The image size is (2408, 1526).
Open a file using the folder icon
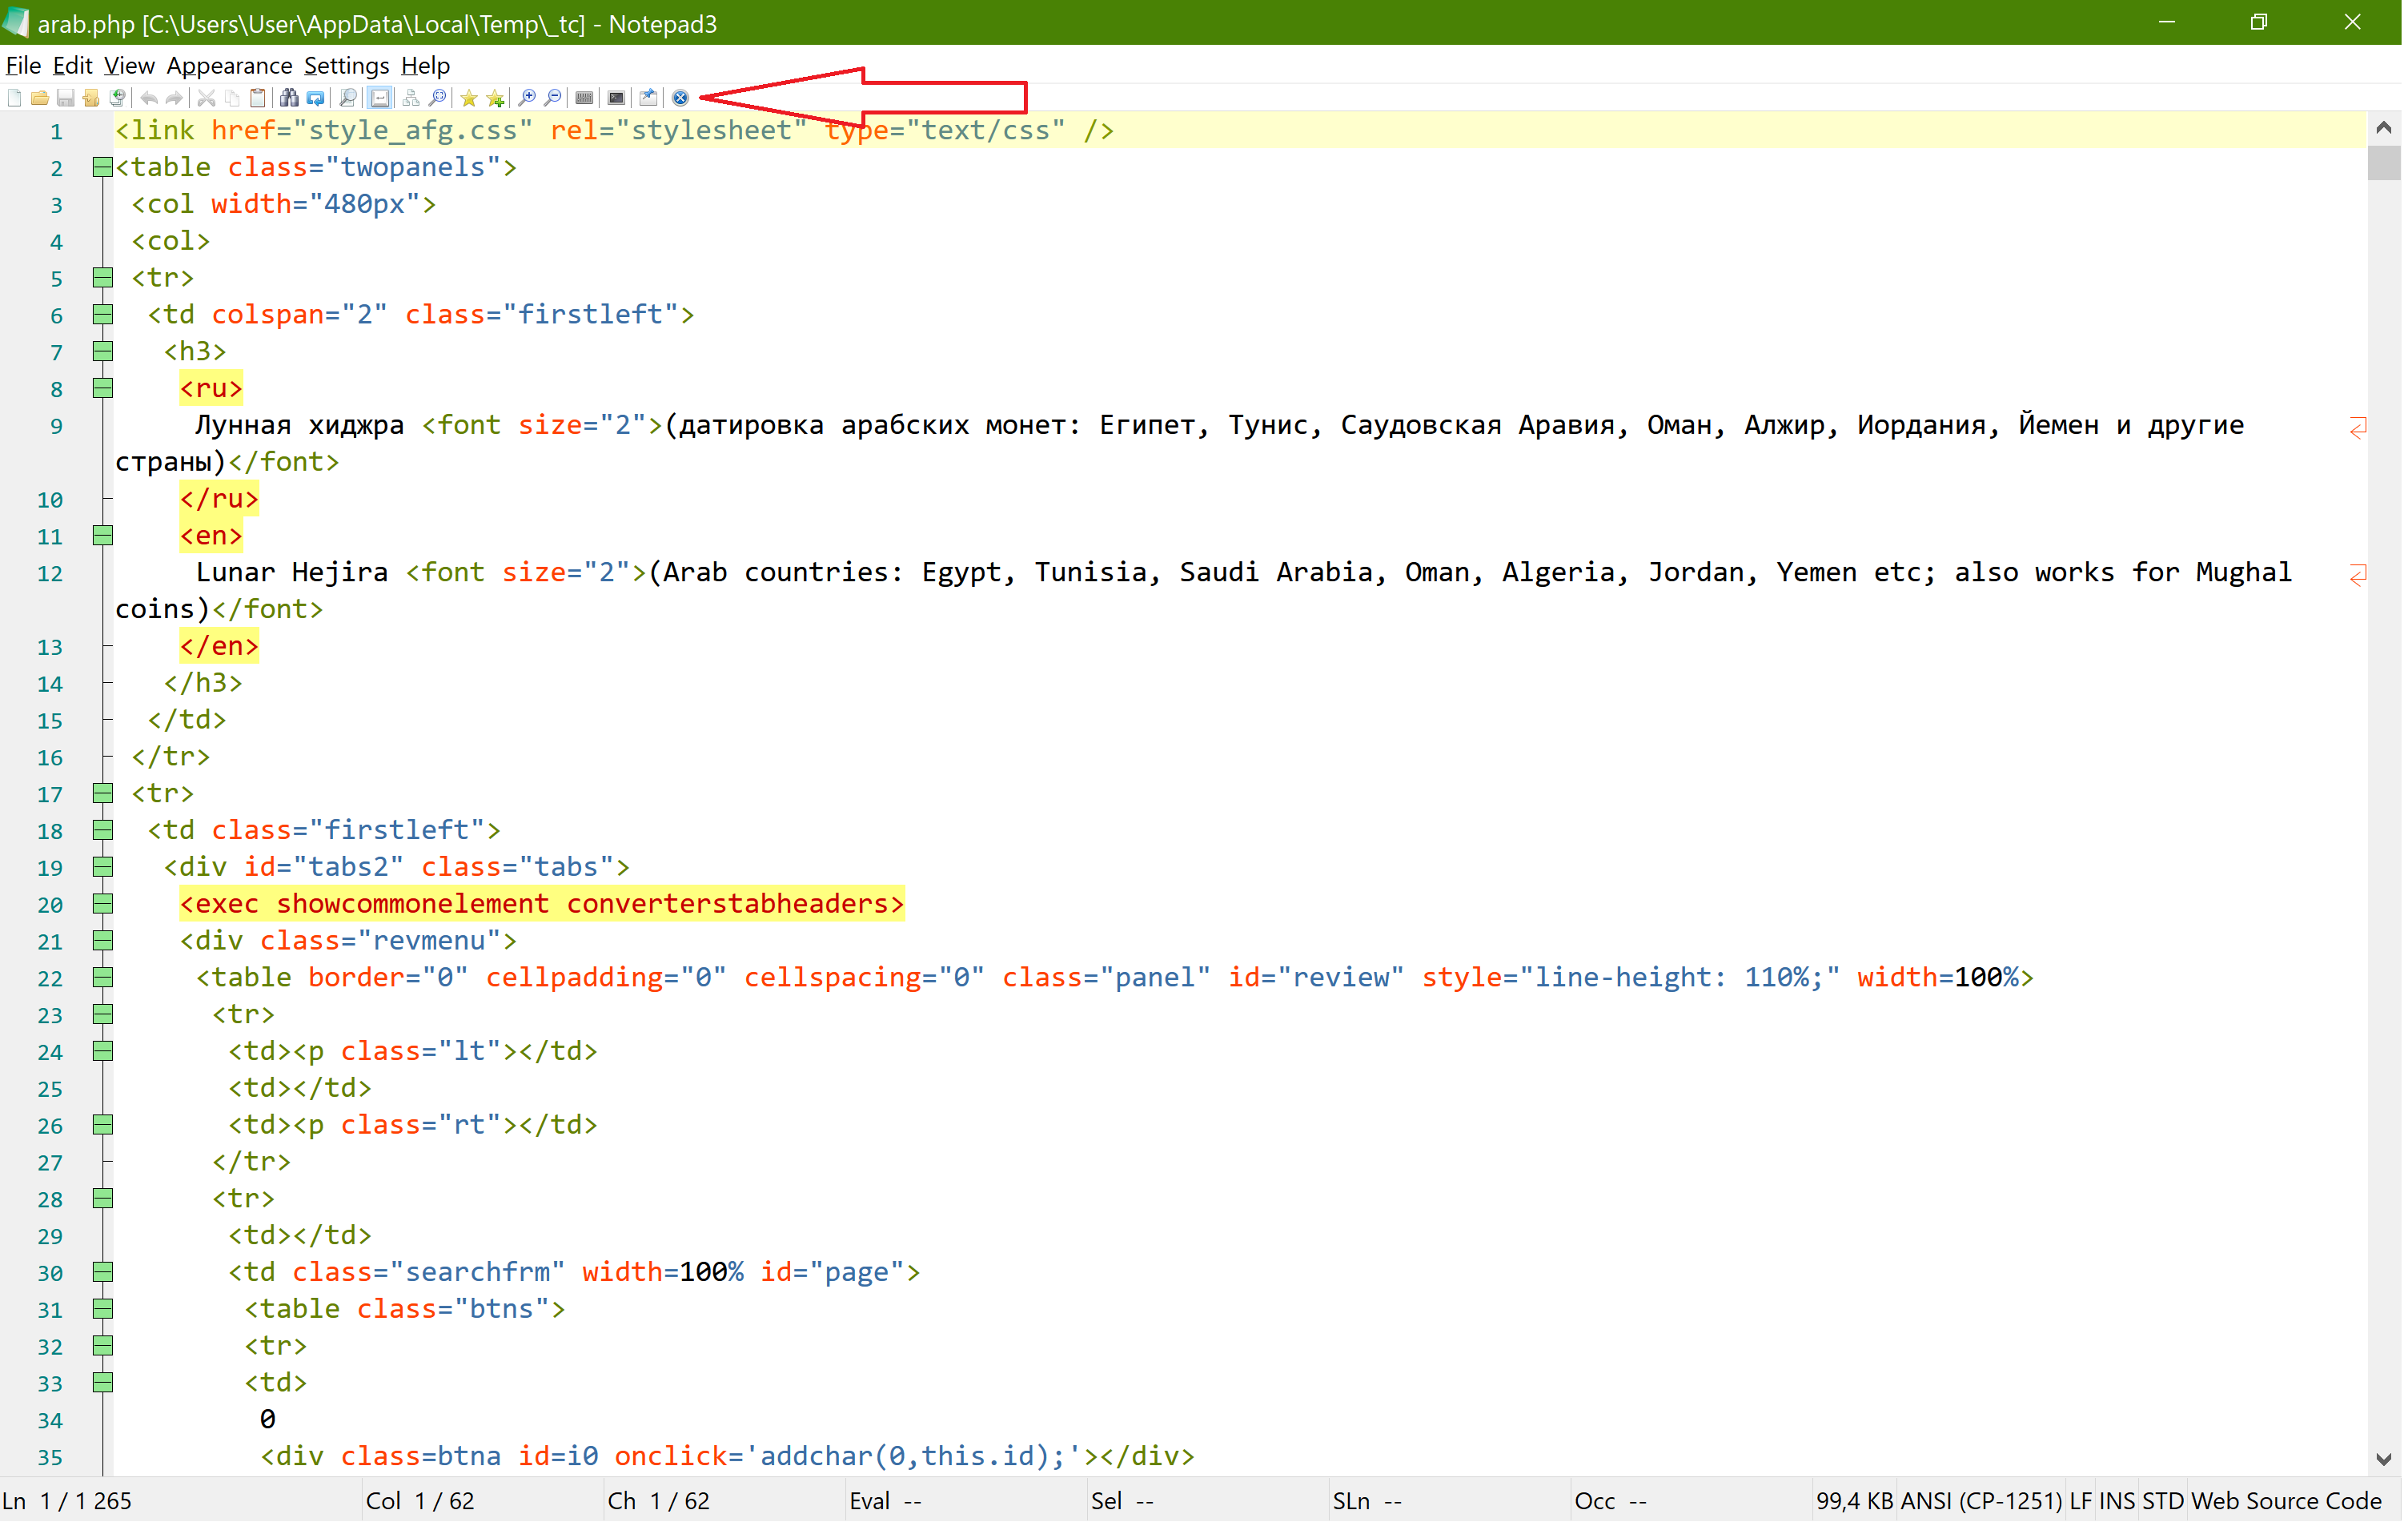40,97
